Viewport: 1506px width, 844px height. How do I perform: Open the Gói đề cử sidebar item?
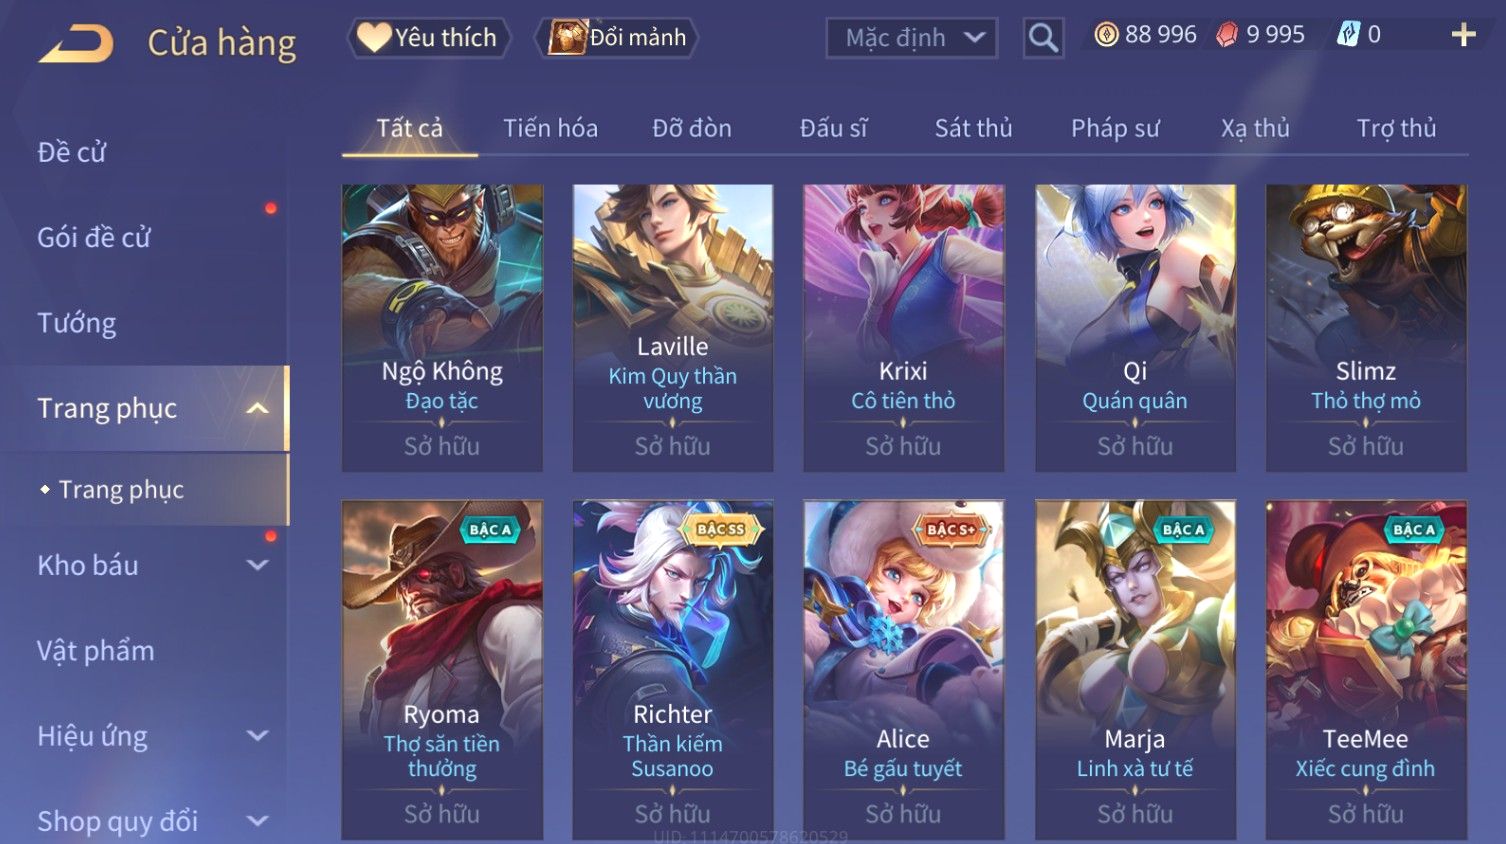pyautogui.click(x=94, y=238)
